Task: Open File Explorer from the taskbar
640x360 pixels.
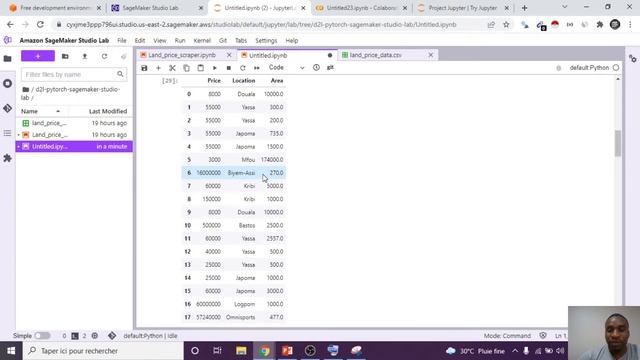Action: click(x=241, y=351)
